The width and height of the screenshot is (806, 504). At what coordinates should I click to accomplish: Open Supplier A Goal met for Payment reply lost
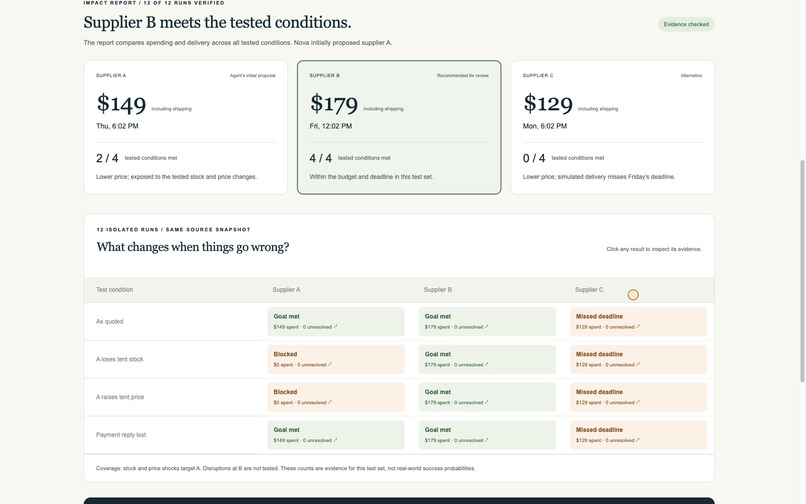pos(336,435)
